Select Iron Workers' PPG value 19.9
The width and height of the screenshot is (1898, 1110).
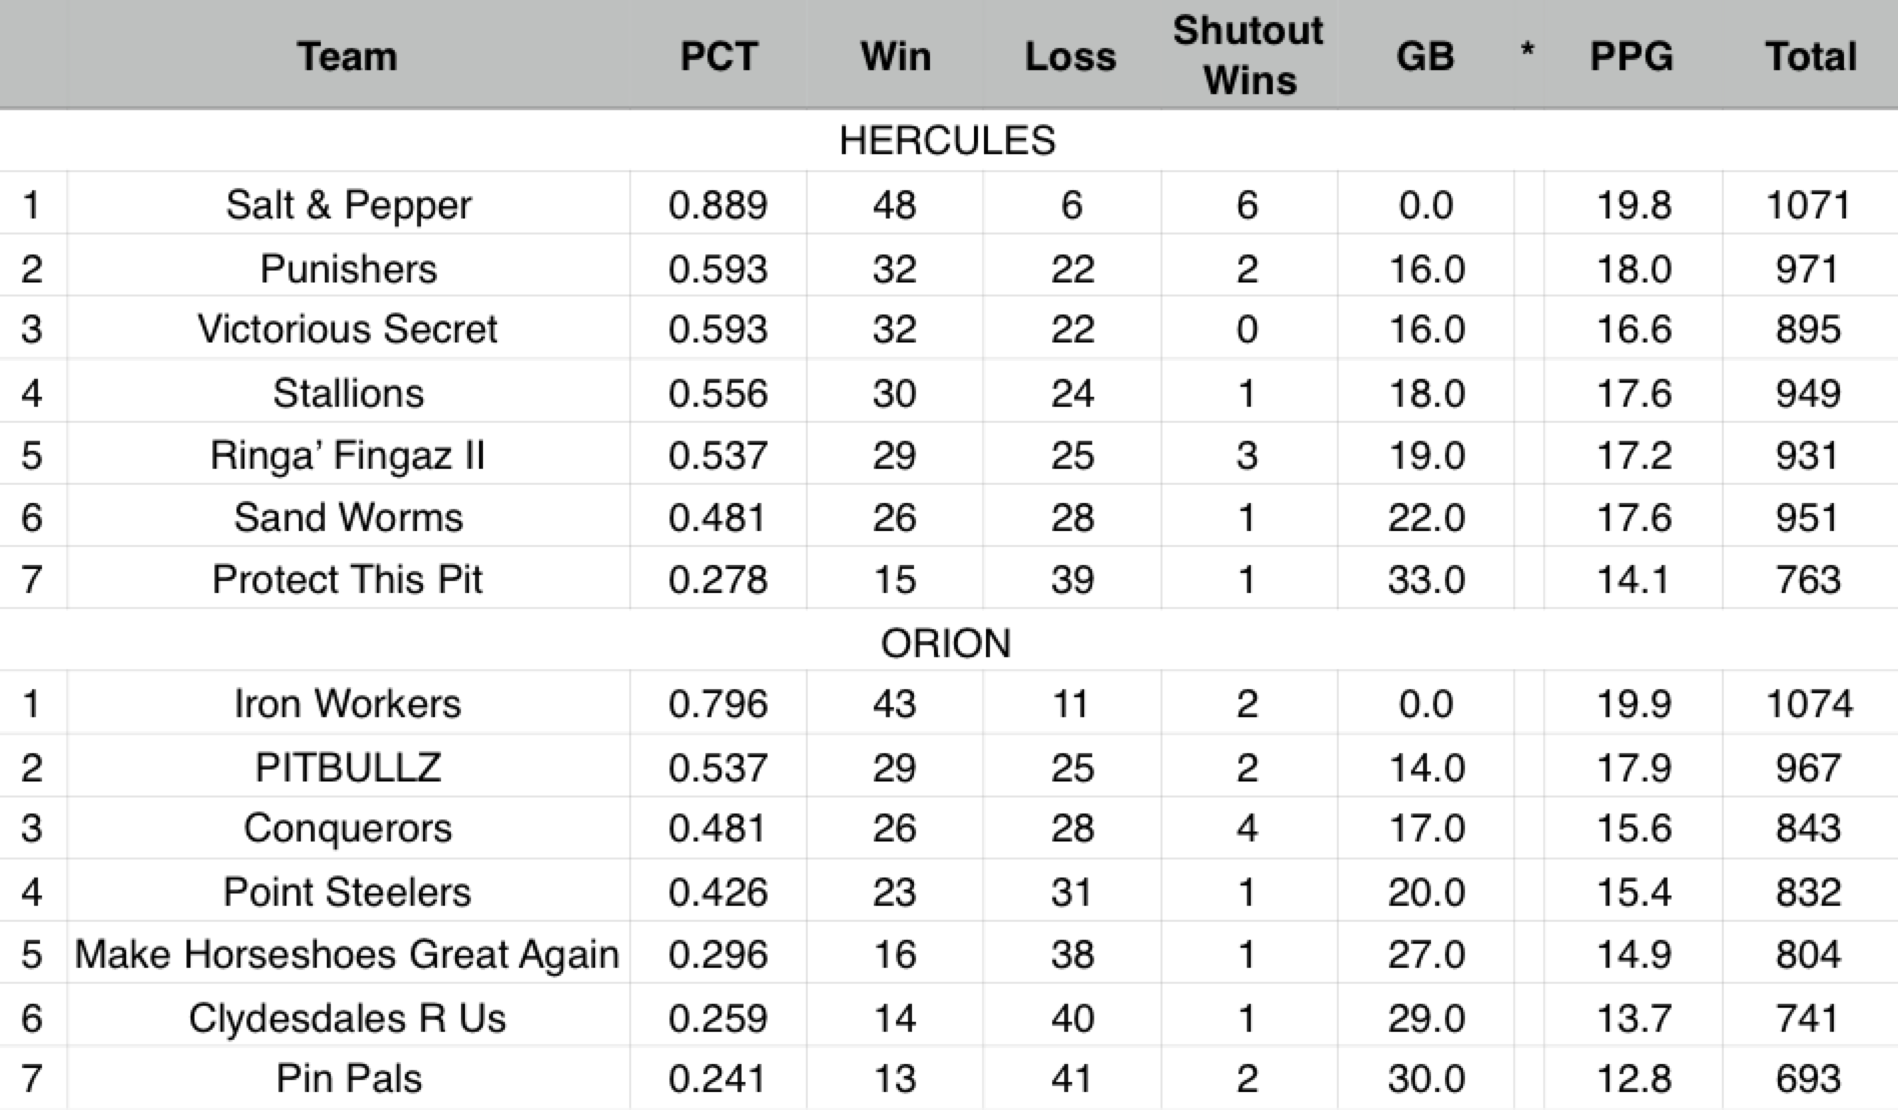[1633, 704]
